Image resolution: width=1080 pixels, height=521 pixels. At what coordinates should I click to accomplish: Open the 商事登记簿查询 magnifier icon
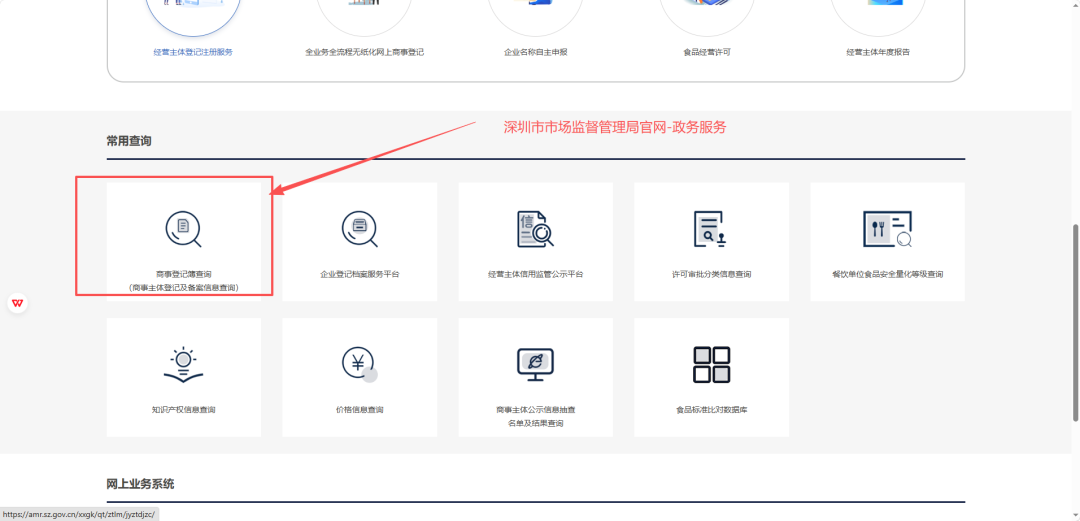[x=183, y=229]
